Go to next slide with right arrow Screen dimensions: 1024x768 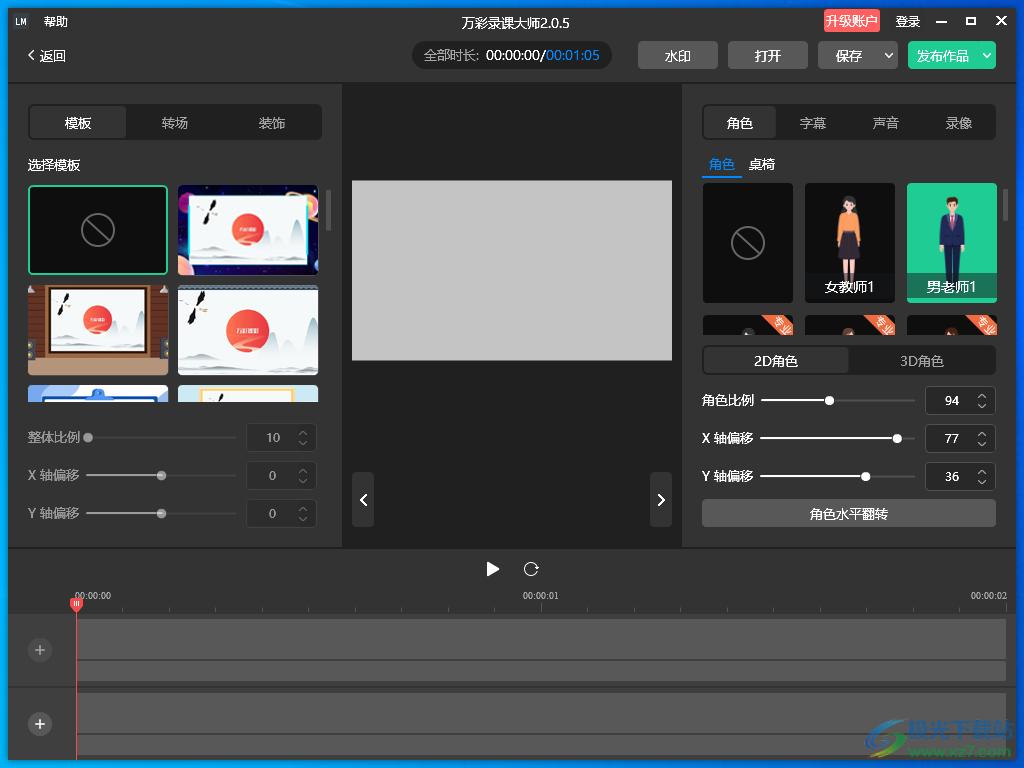pyautogui.click(x=661, y=499)
